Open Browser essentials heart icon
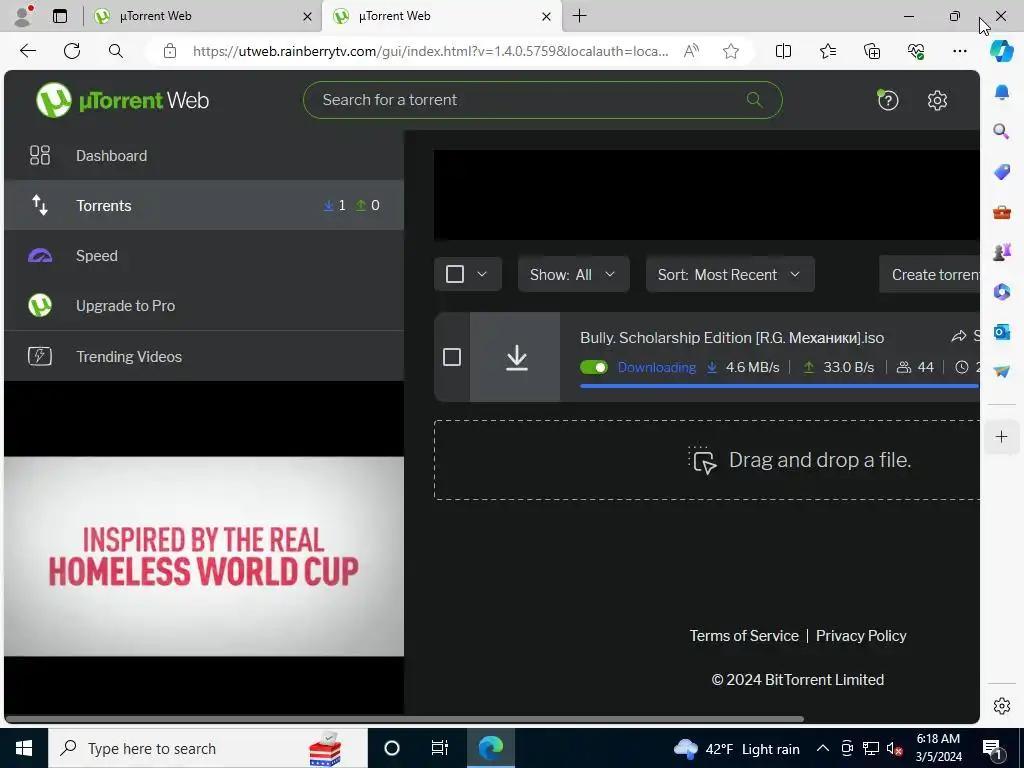Viewport: 1024px width, 768px height. (x=916, y=51)
